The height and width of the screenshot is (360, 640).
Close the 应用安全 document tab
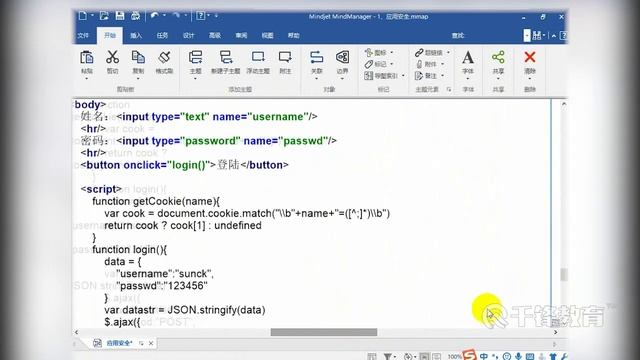coord(151,343)
